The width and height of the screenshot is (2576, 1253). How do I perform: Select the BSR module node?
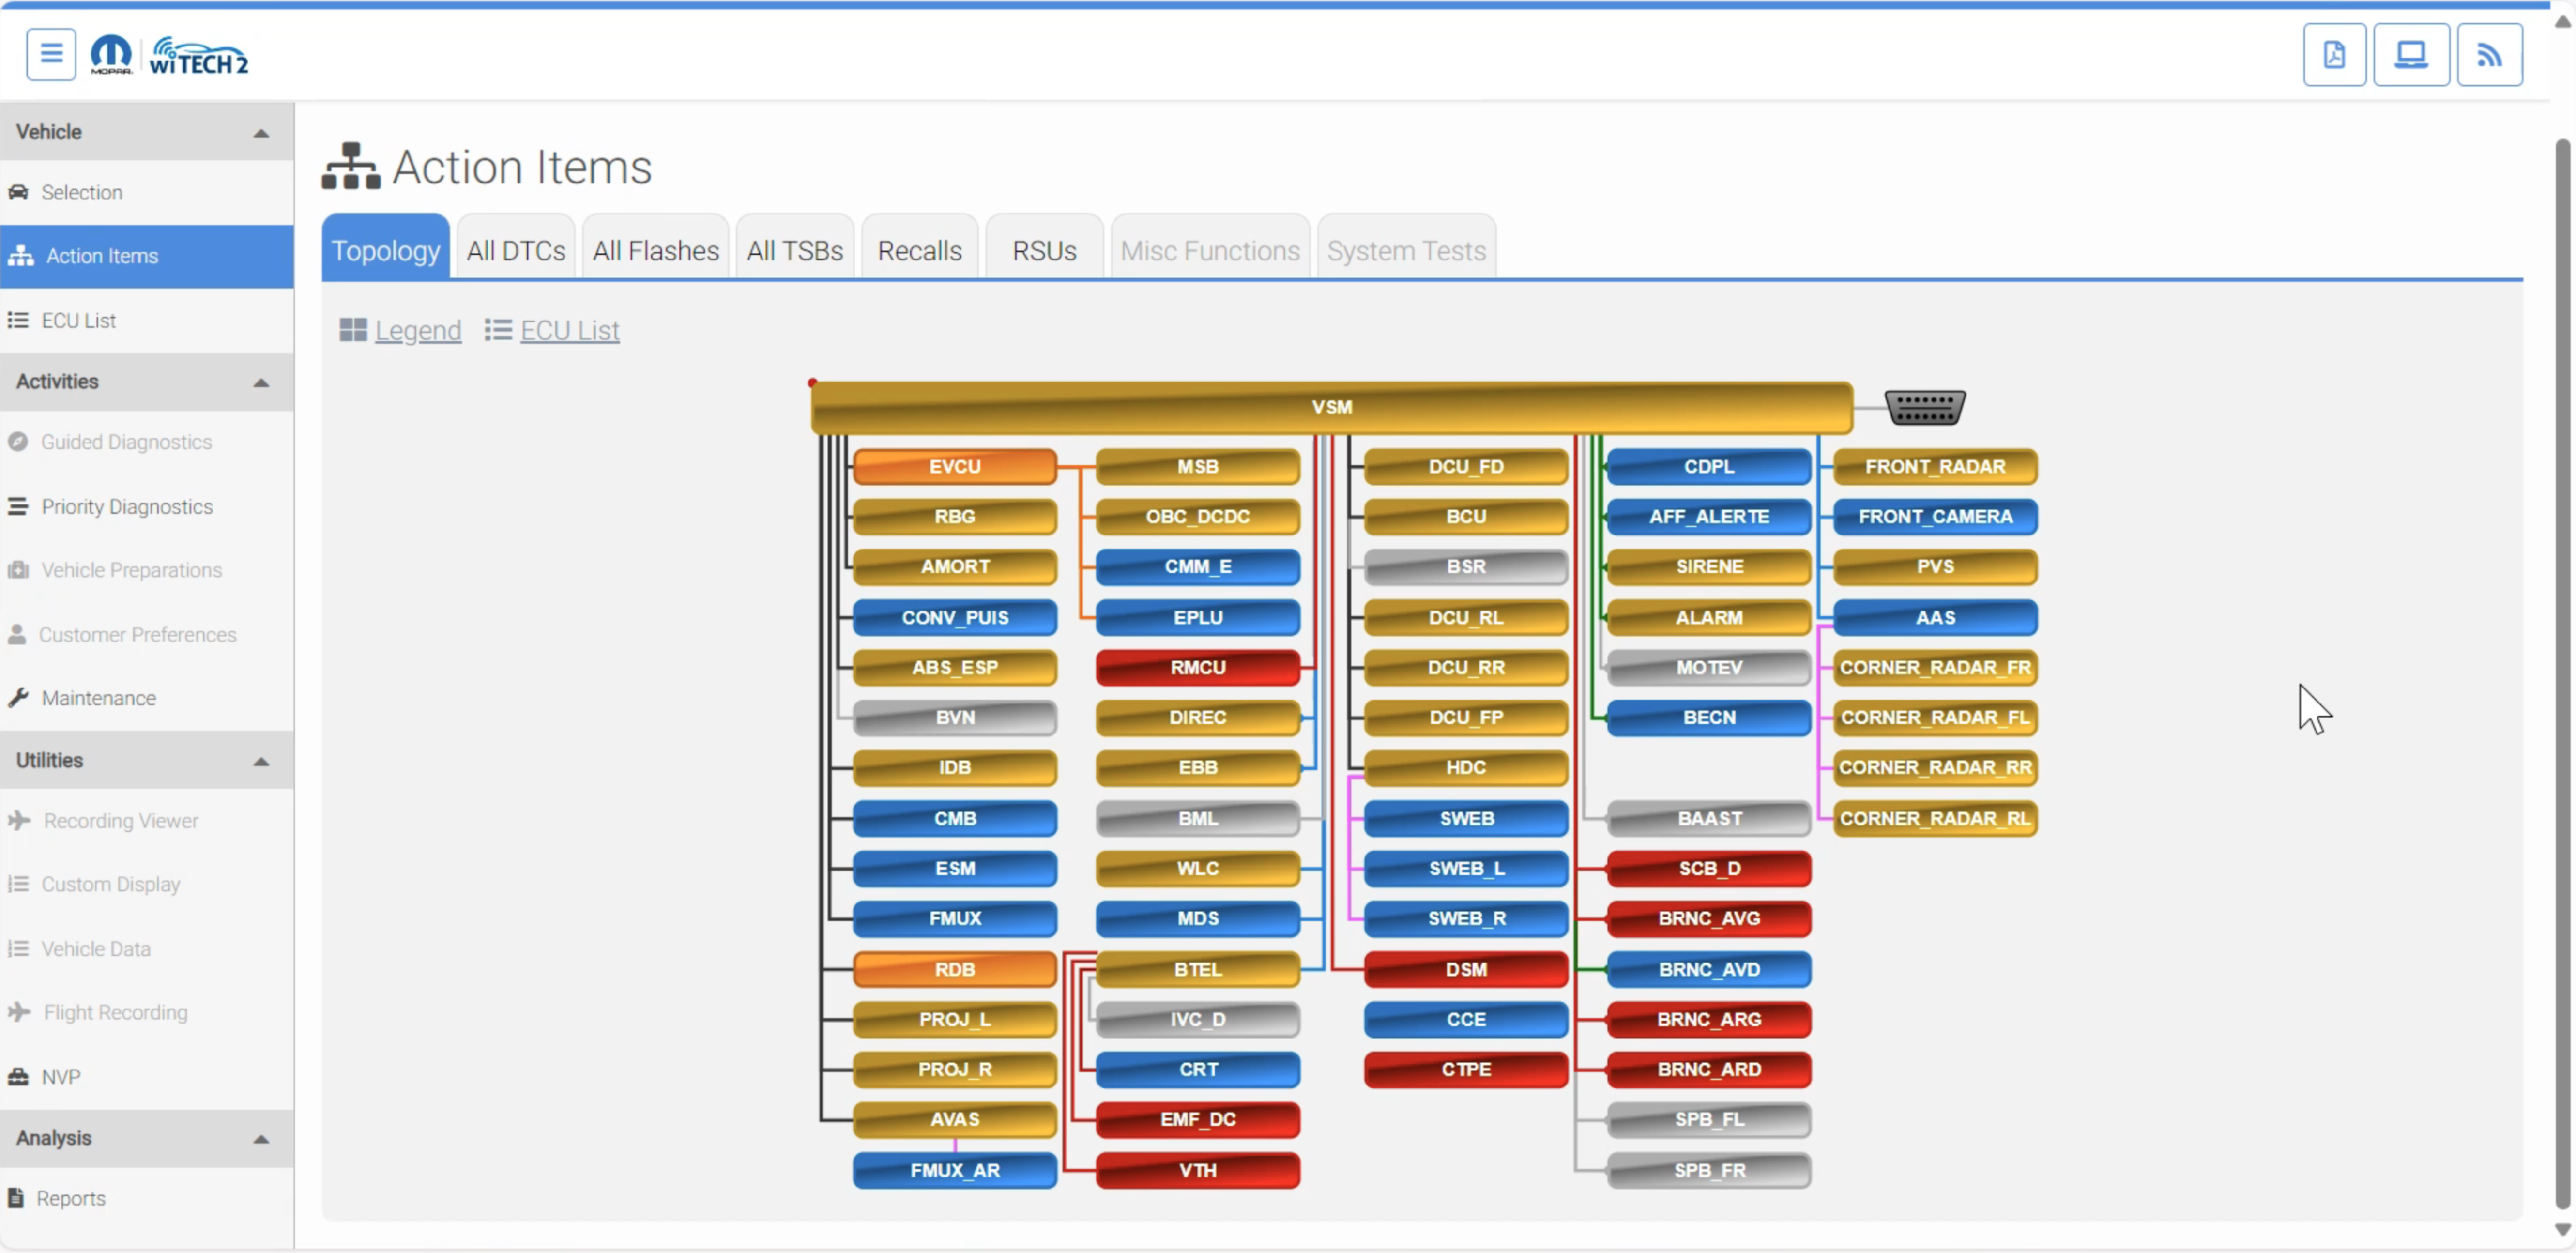(1466, 566)
